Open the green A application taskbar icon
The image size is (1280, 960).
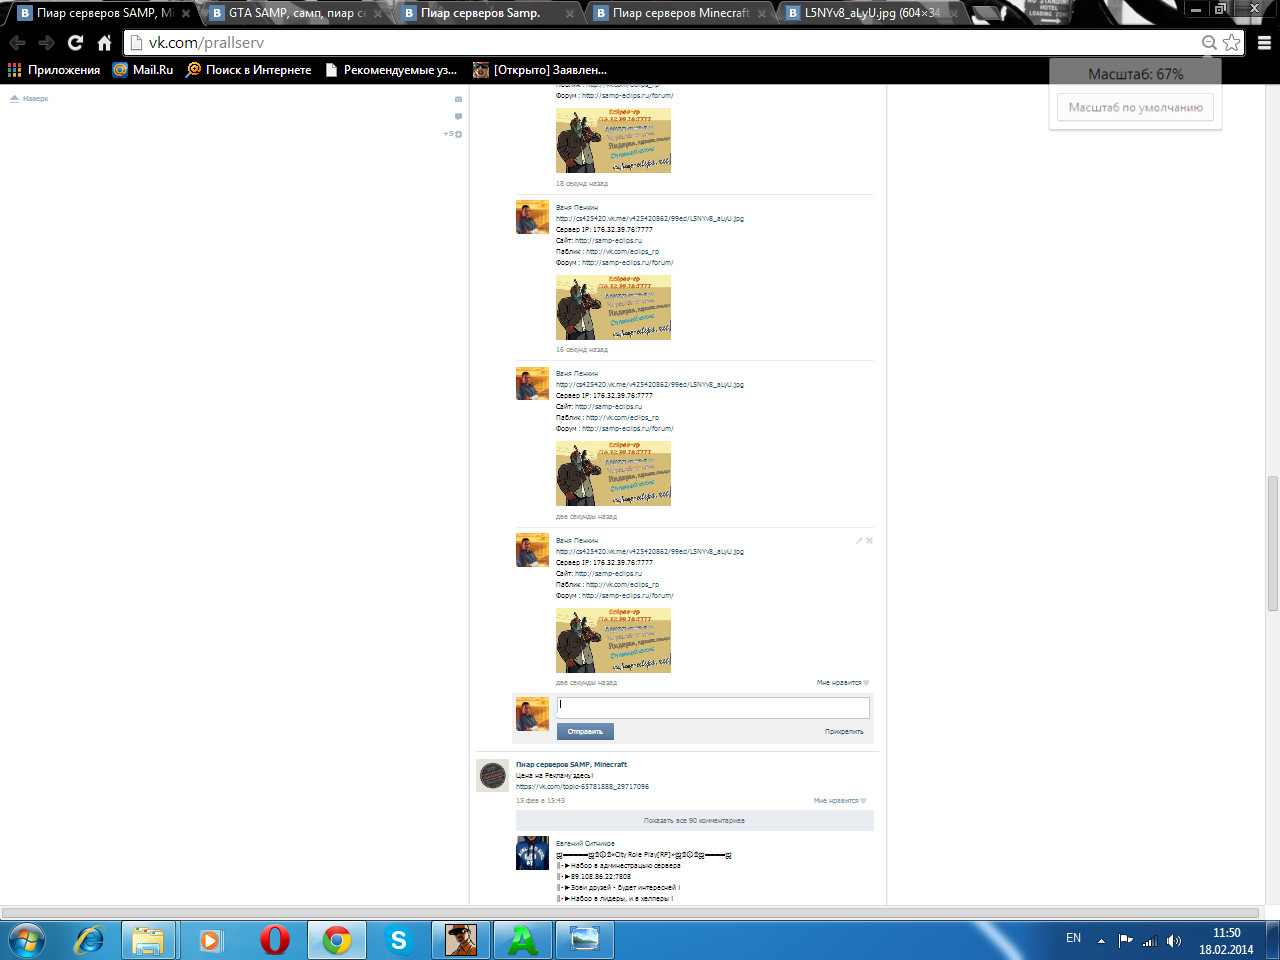pyautogui.click(x=523, y=940)
